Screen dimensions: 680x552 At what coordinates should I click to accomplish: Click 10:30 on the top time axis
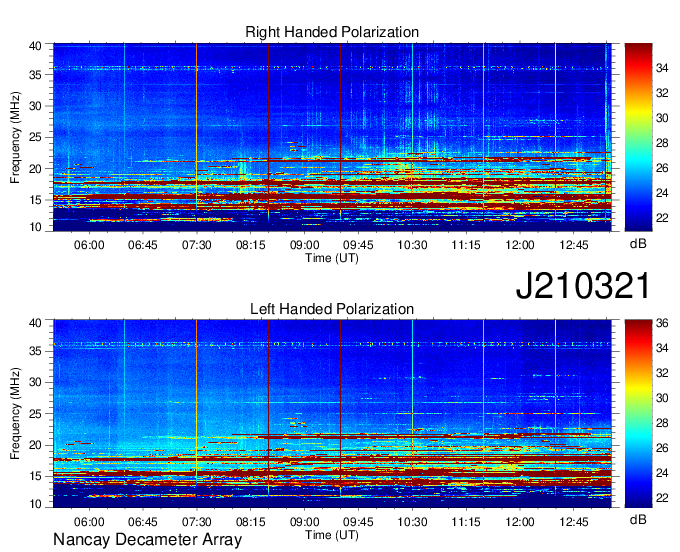coord(412,245)
